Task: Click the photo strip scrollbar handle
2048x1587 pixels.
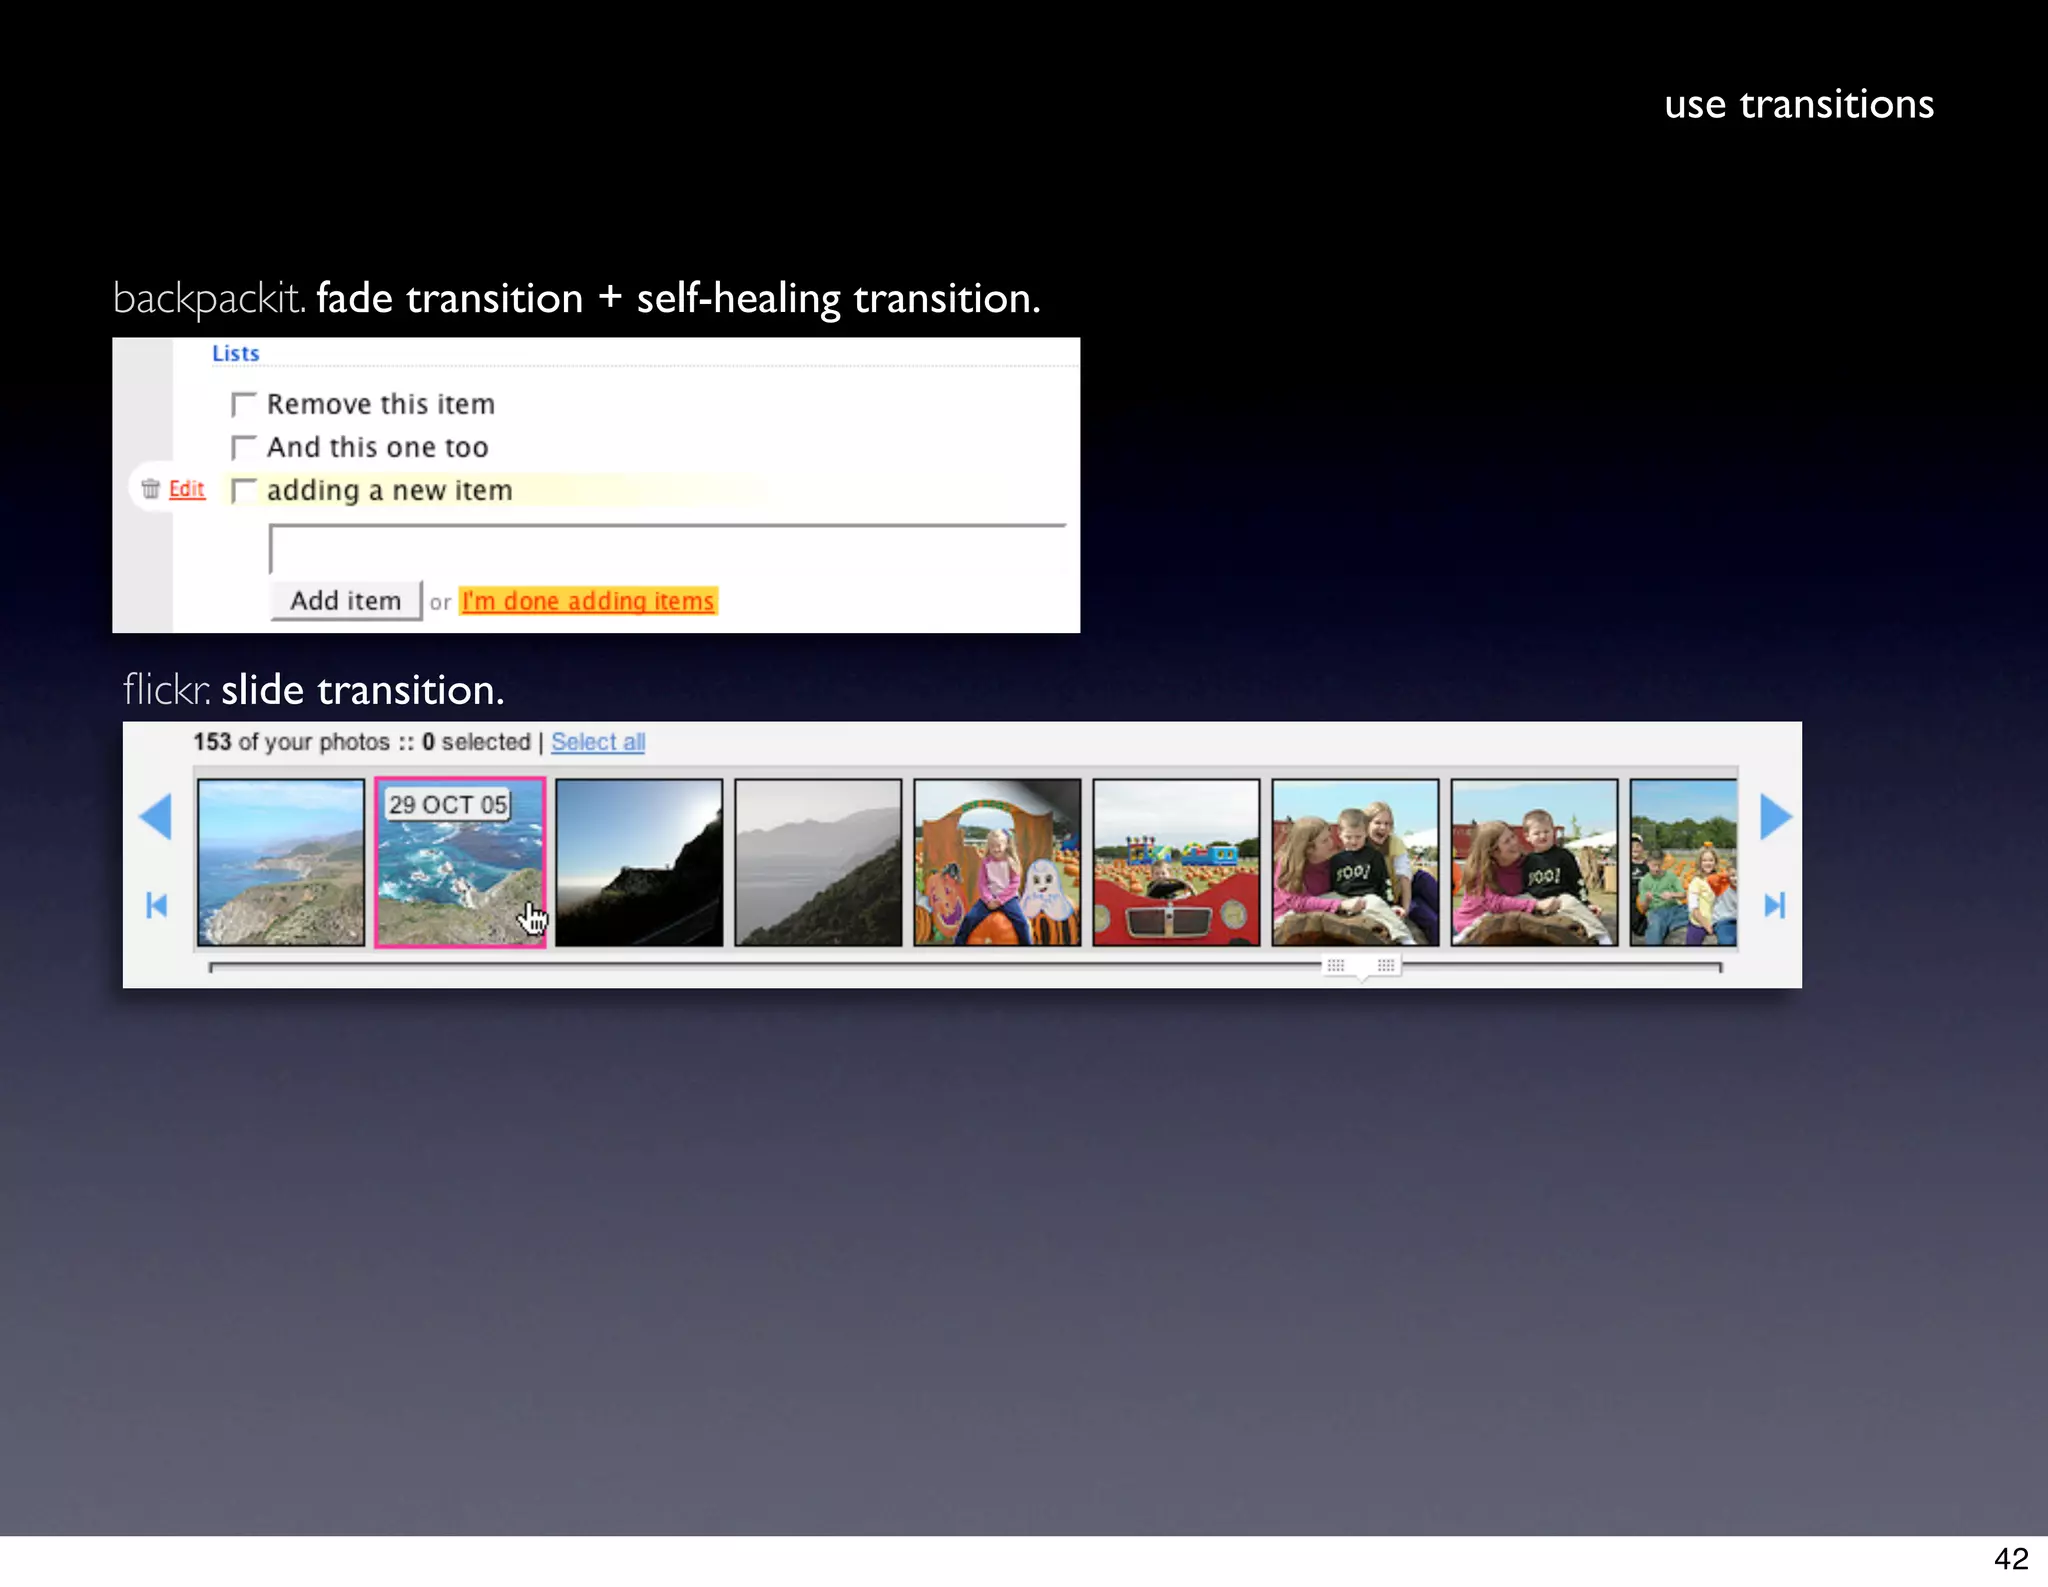Action: [x=1361, y=966]
